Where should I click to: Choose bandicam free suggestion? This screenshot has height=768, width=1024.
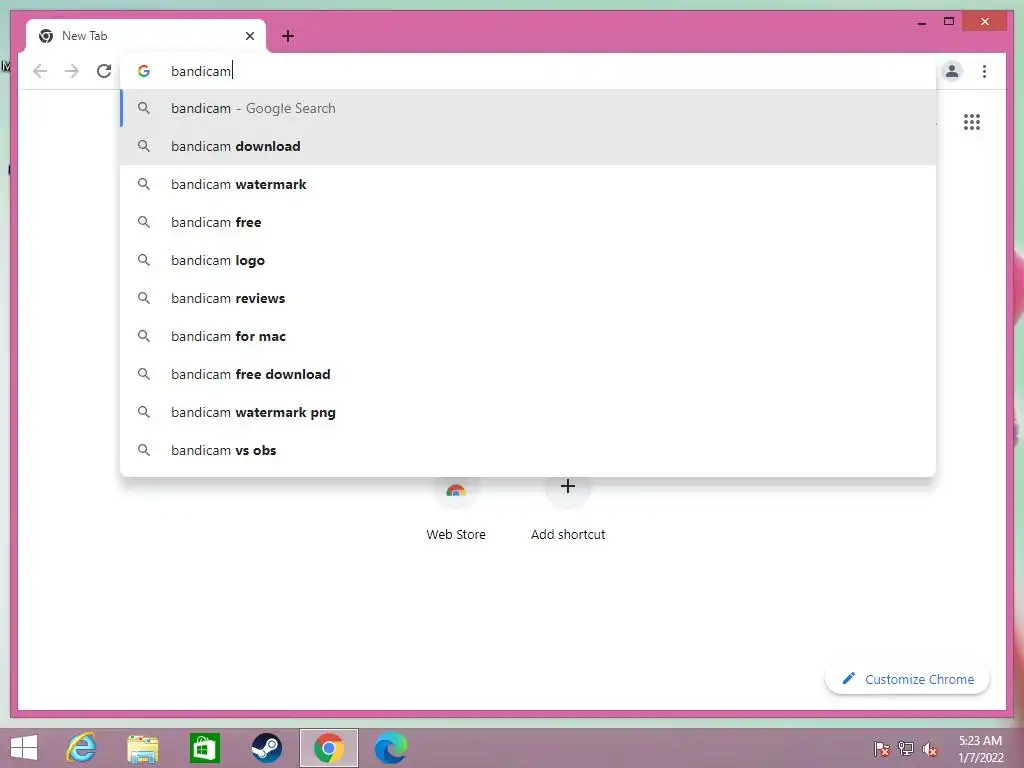pyautogui.click(x=528, y=222)
